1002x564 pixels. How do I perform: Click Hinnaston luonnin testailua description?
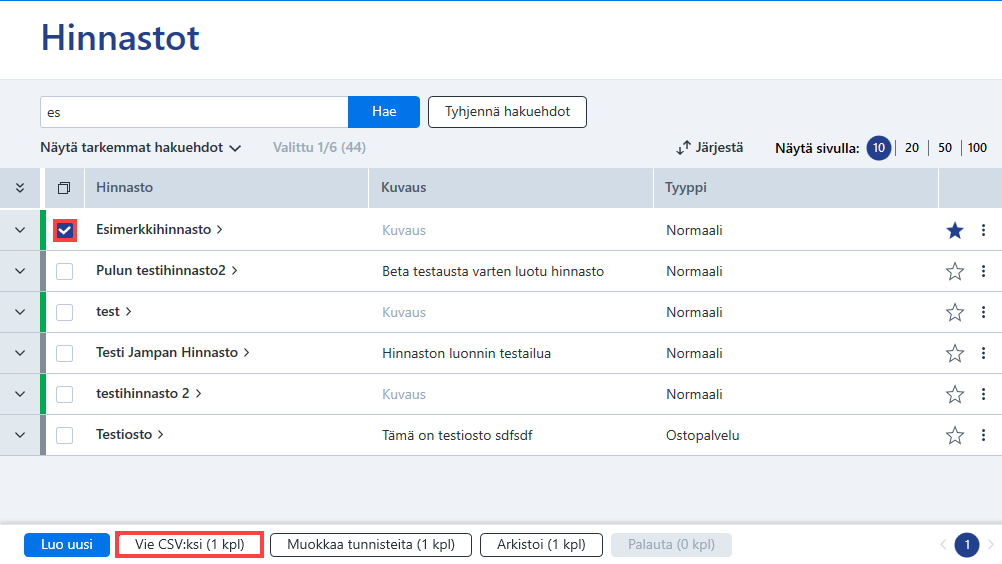click(x=466, y=353)
